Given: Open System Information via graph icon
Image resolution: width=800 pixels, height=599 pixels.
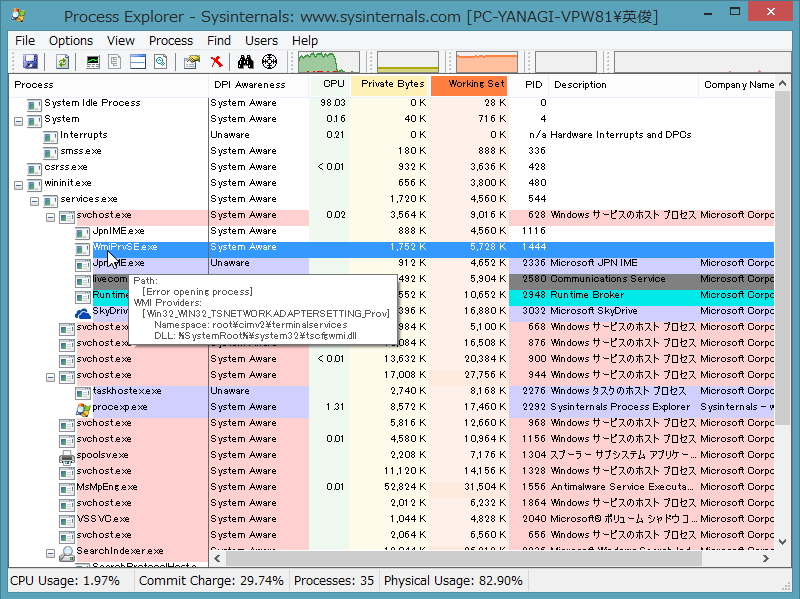Looking at the screenshot, I should [91, 63].
